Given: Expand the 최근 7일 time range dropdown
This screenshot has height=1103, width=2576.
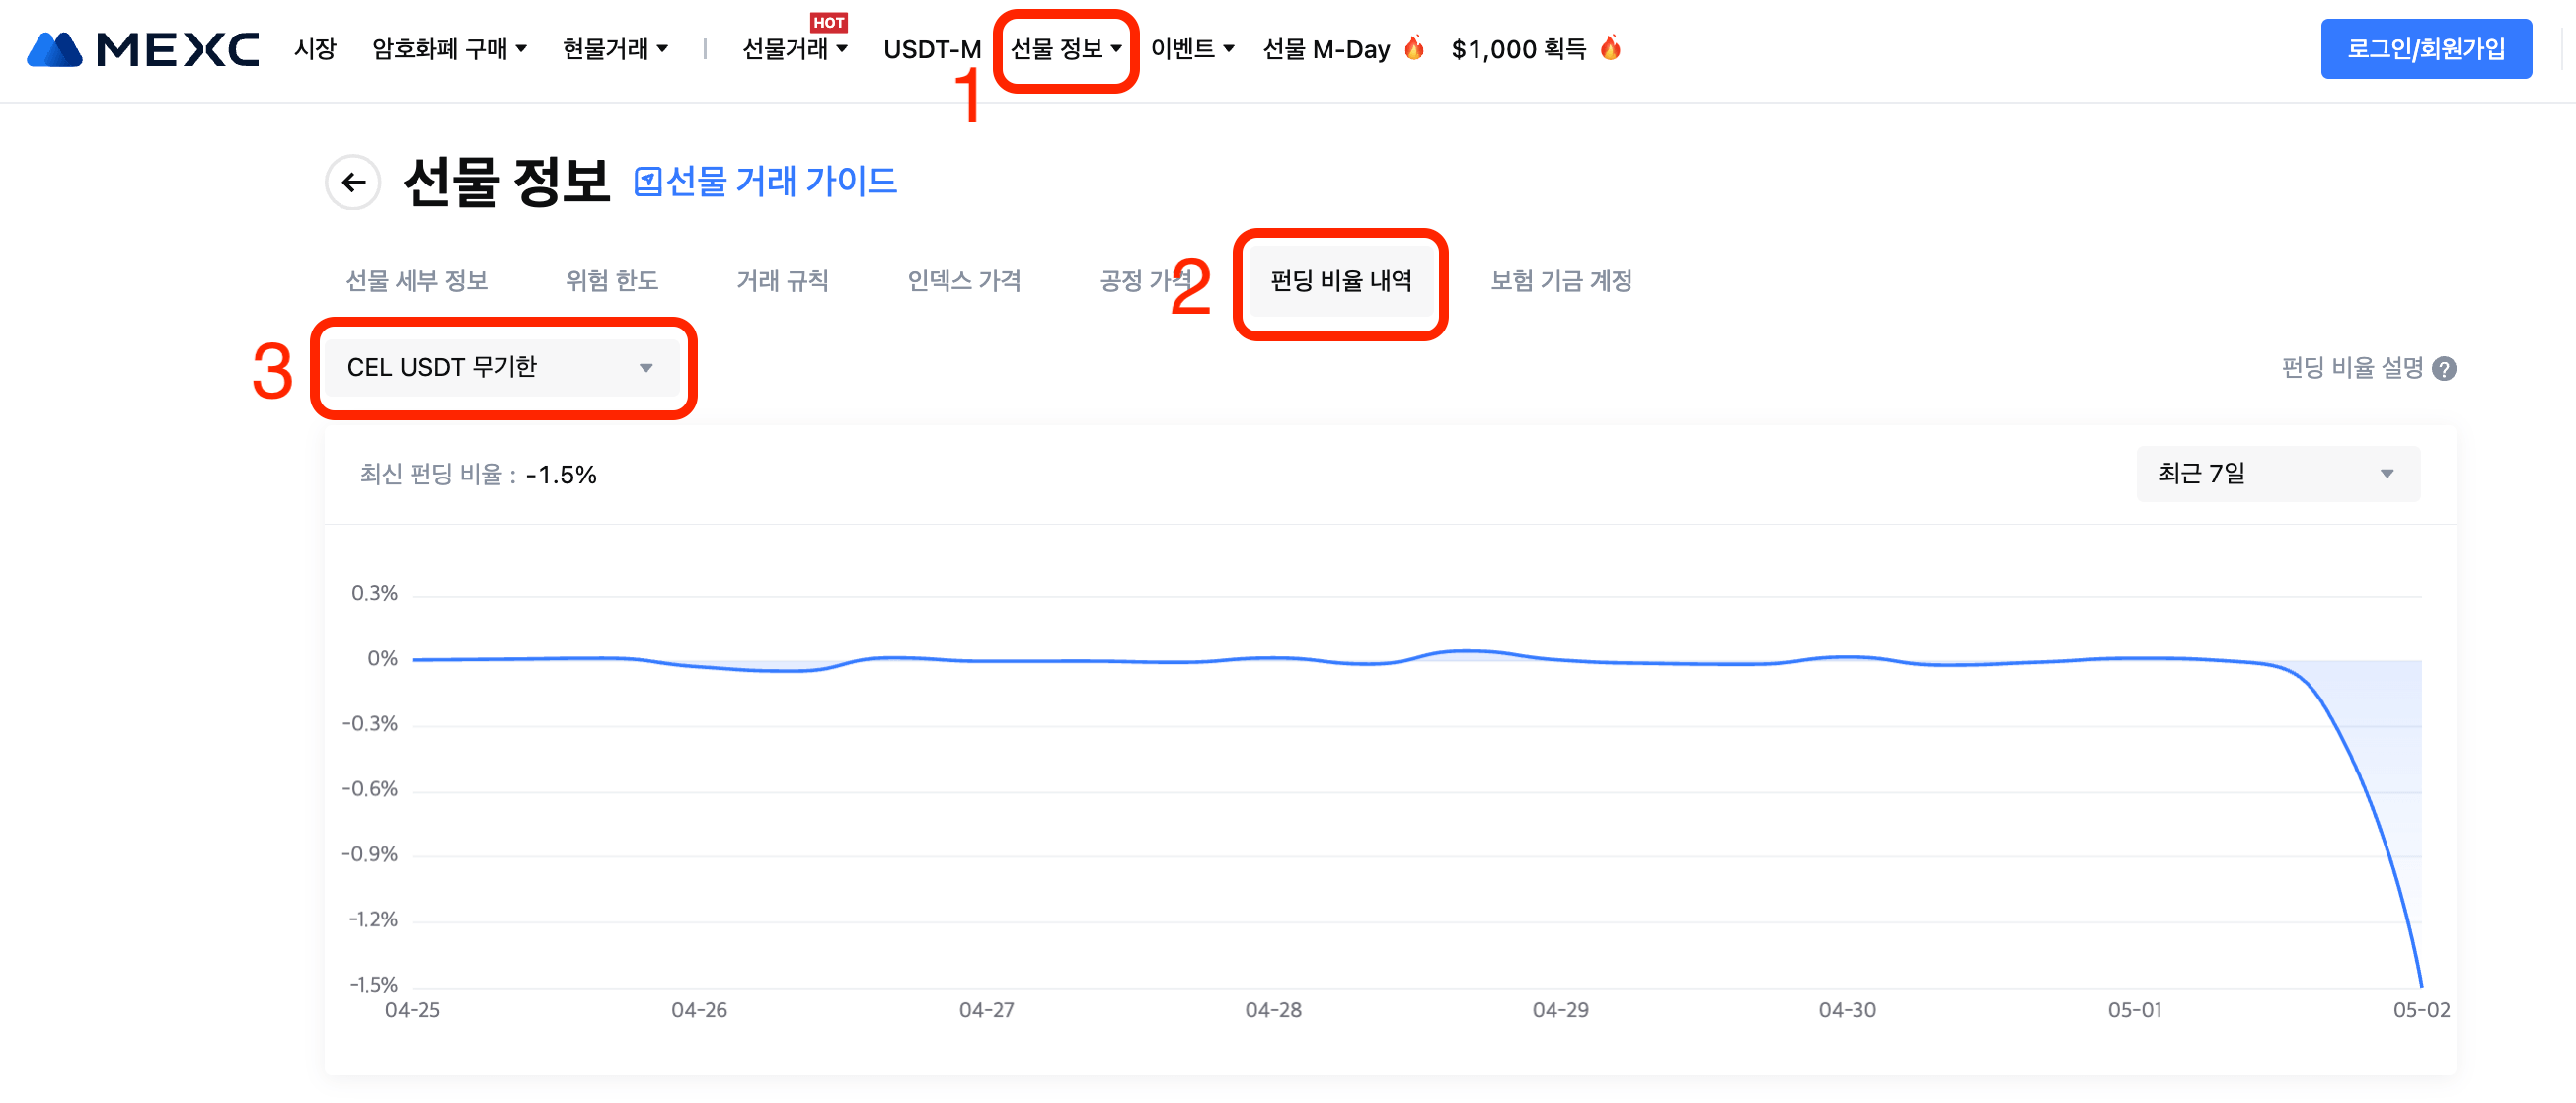Looking at the screenshot, I should (2277, 474).
